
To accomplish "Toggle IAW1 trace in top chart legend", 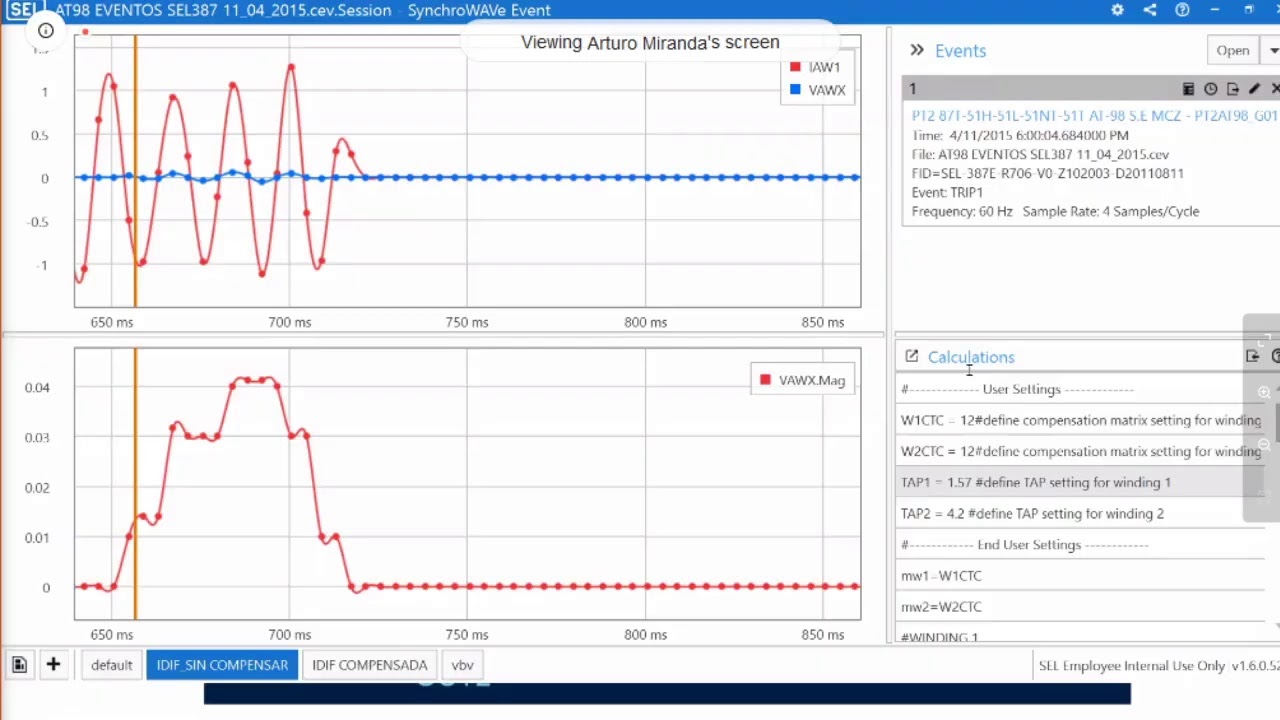I will click(x=815, y=67).
